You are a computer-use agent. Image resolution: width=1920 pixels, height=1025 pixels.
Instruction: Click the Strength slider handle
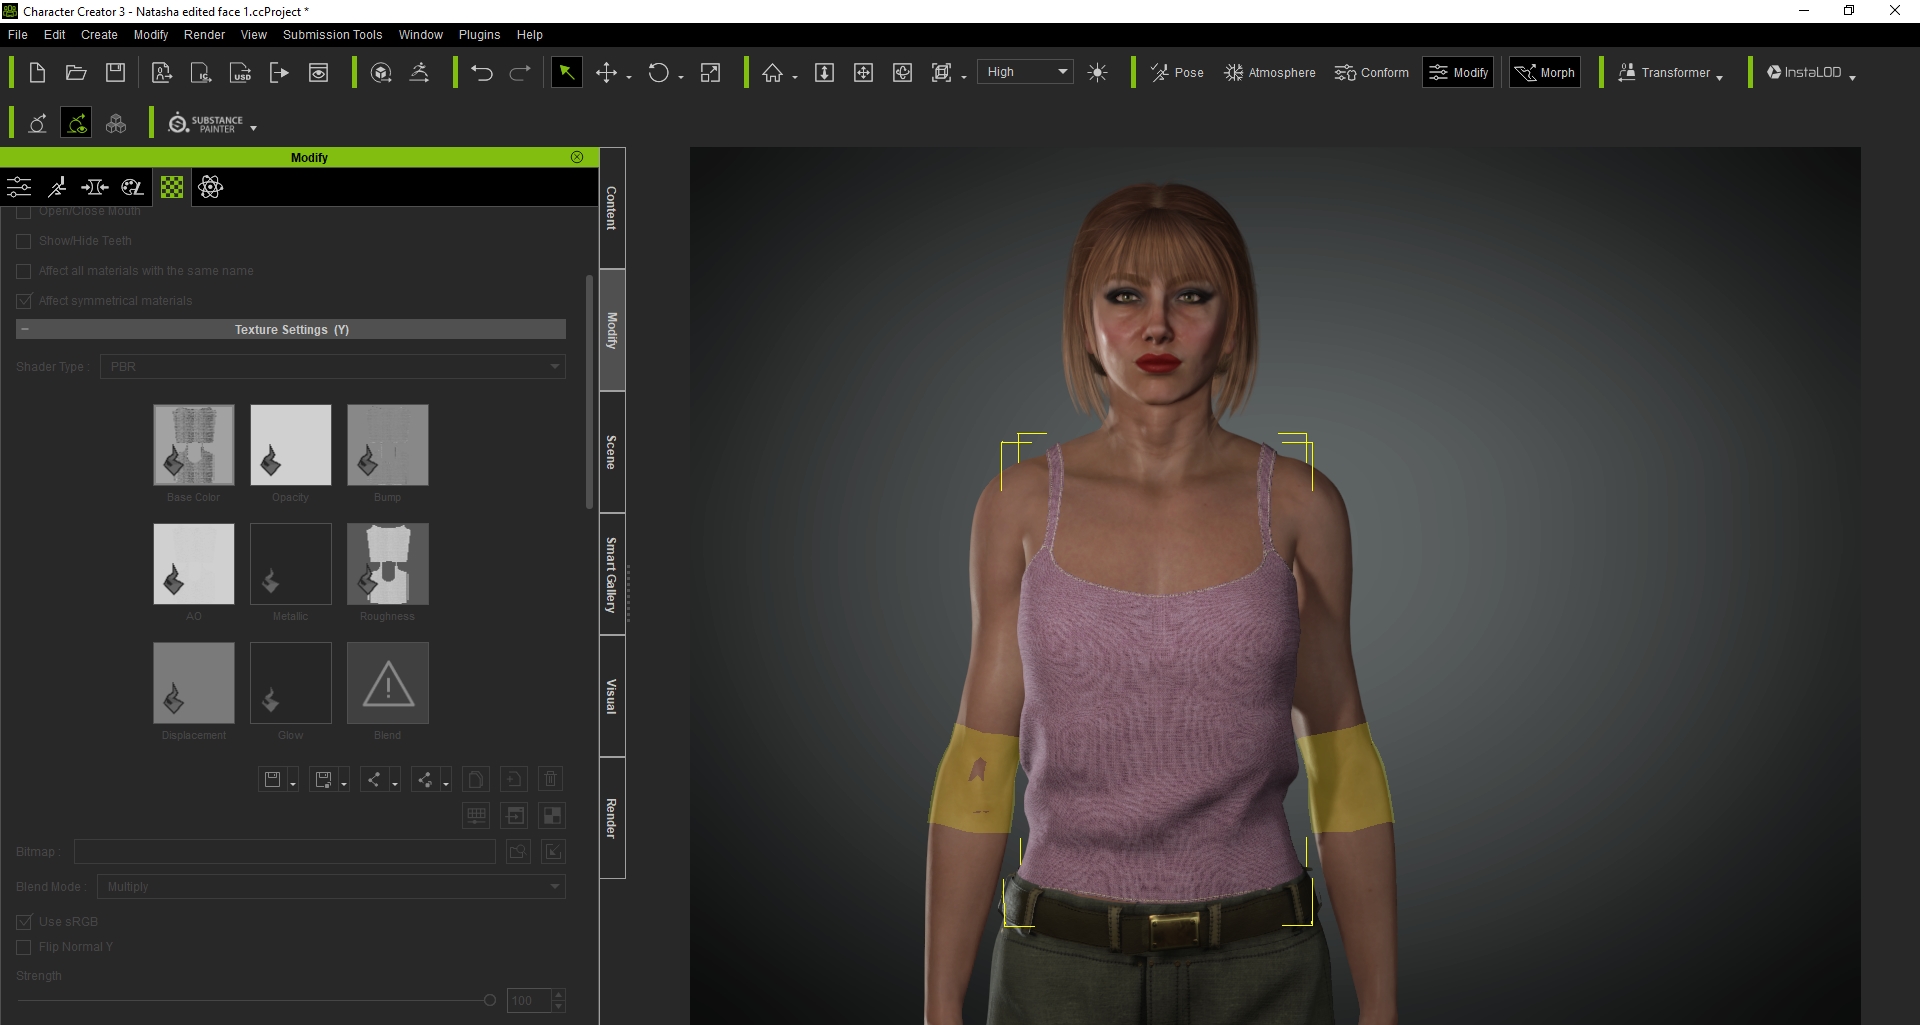click(489, 1000)
